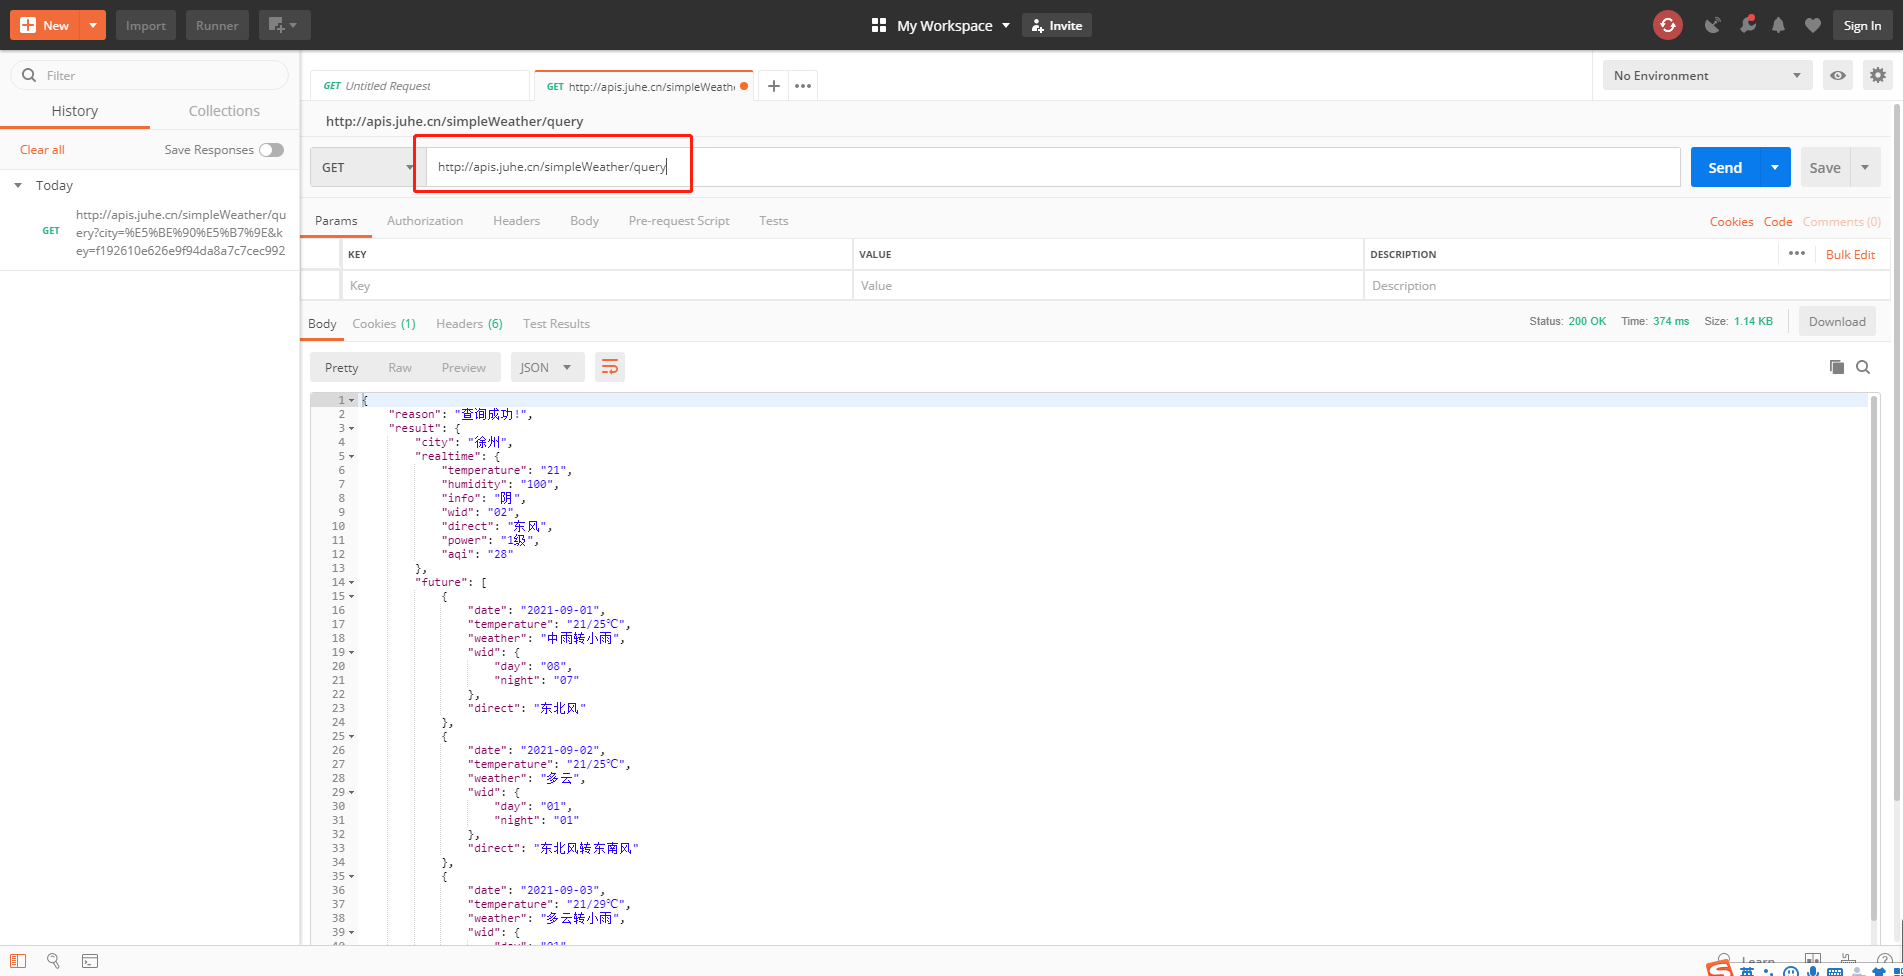Click the Key parameter input cell
The height and width of the screenshot is (976, 1903).
596,286
